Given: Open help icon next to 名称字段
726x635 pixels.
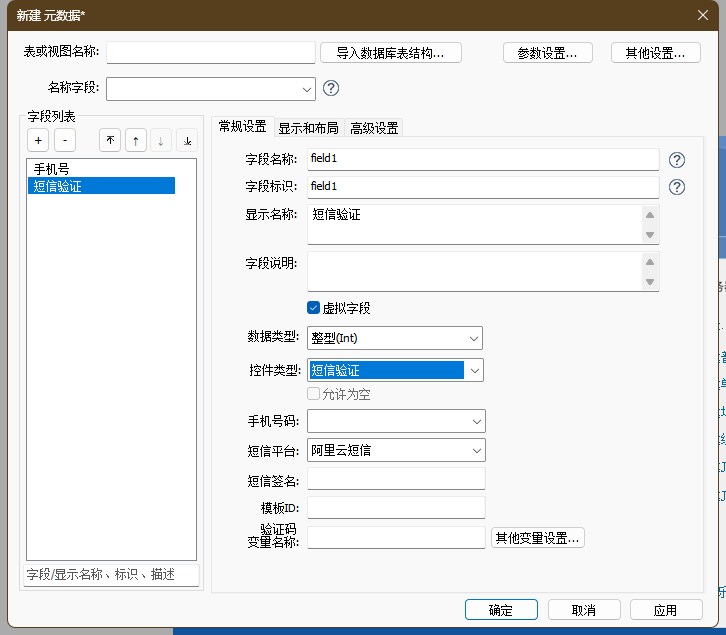Looking at the screenshot, I should coord(331,88).
